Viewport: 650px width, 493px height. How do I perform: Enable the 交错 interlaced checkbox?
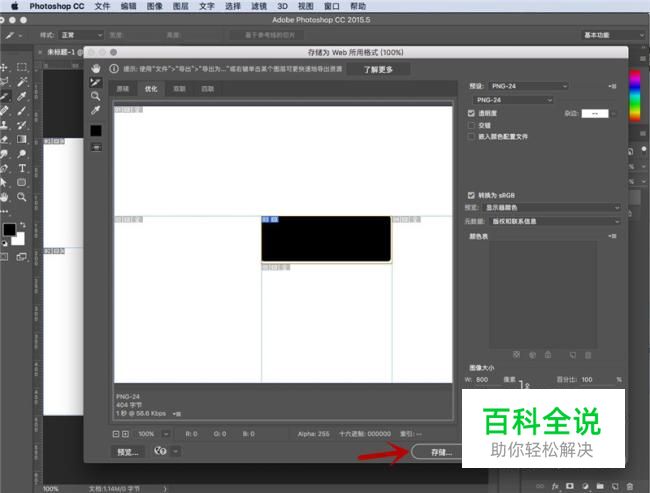pyautogui.click(x=471, y=125)
